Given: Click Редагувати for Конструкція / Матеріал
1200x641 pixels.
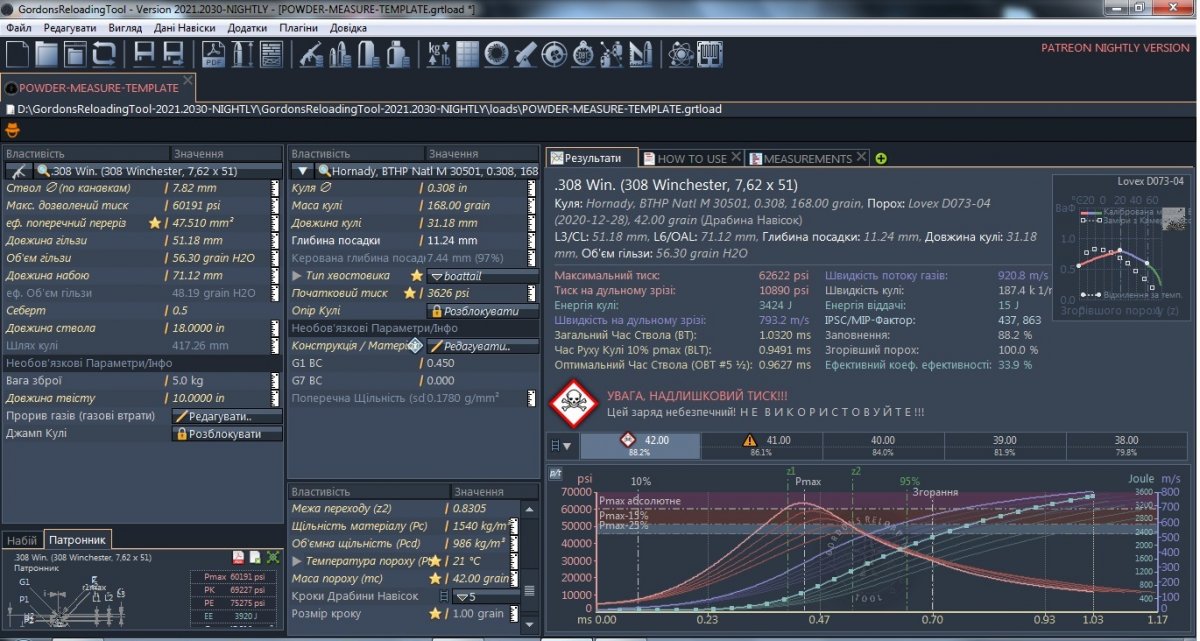Looking at the screenshot, I should point(483,346).
